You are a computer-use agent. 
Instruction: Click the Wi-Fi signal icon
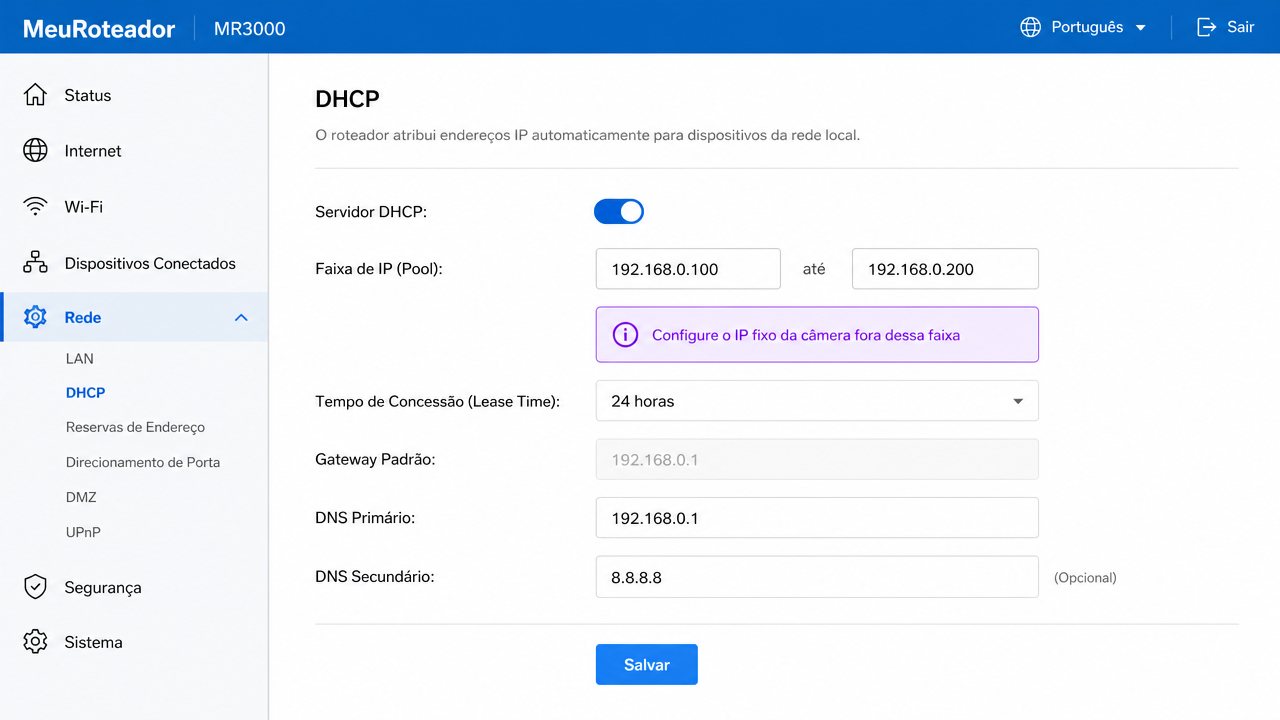35,207
